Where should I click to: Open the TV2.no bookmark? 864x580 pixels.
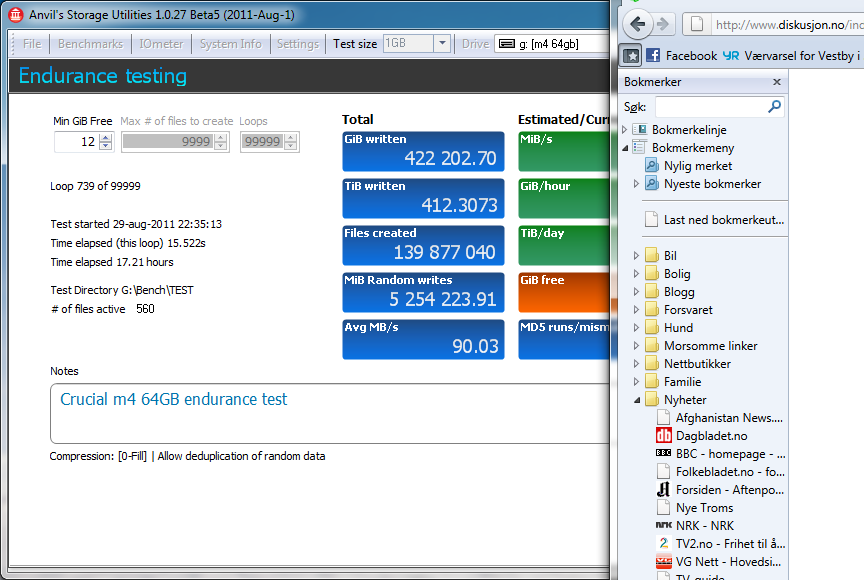coord(721,544)
